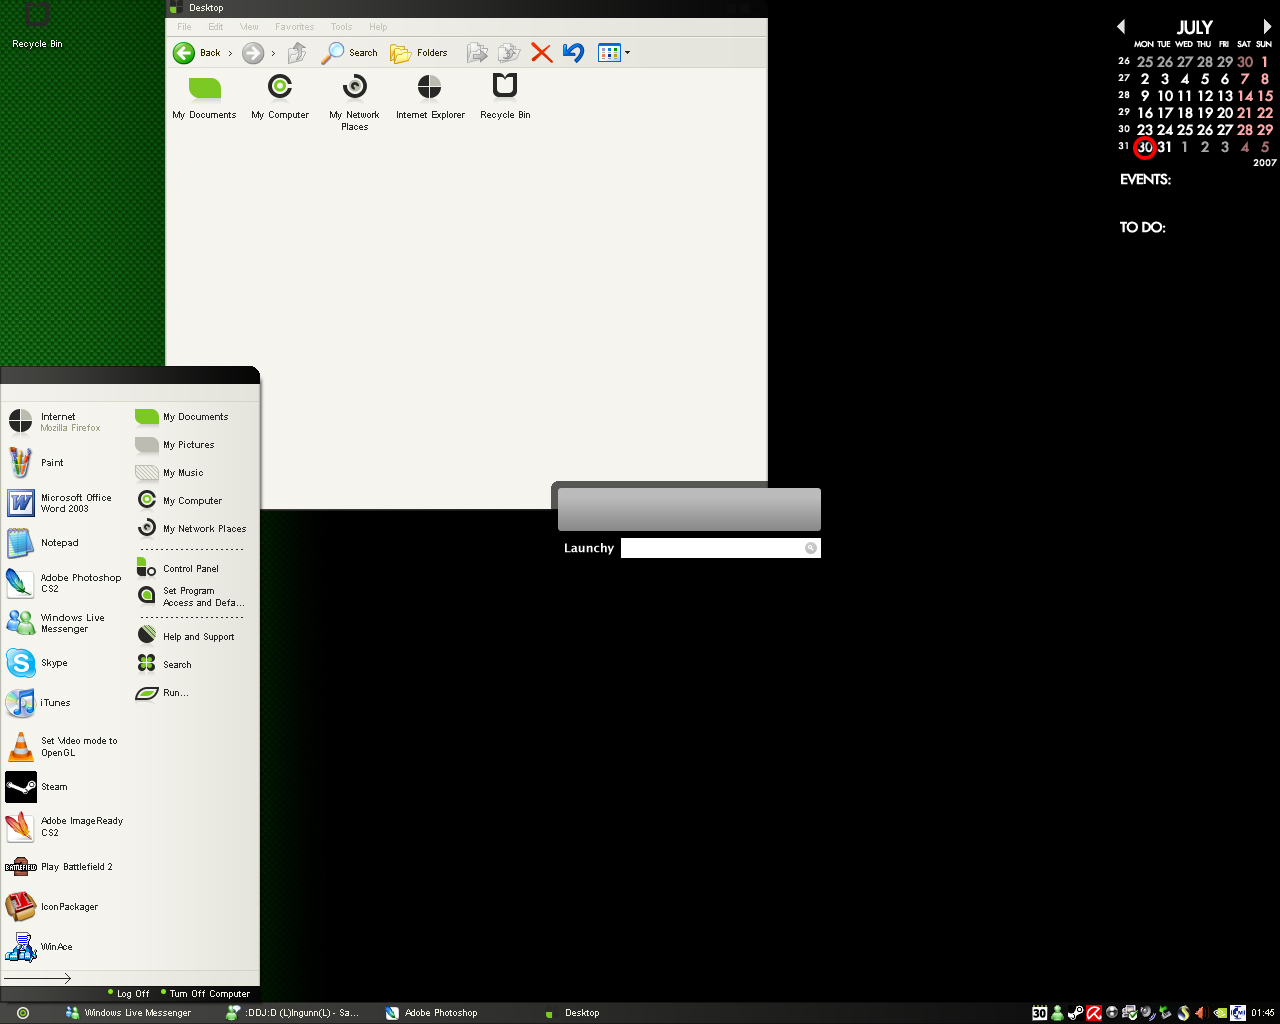1280x1024 pixels.
Task: Click the blue Undo arrow icon
Action: 573,53
